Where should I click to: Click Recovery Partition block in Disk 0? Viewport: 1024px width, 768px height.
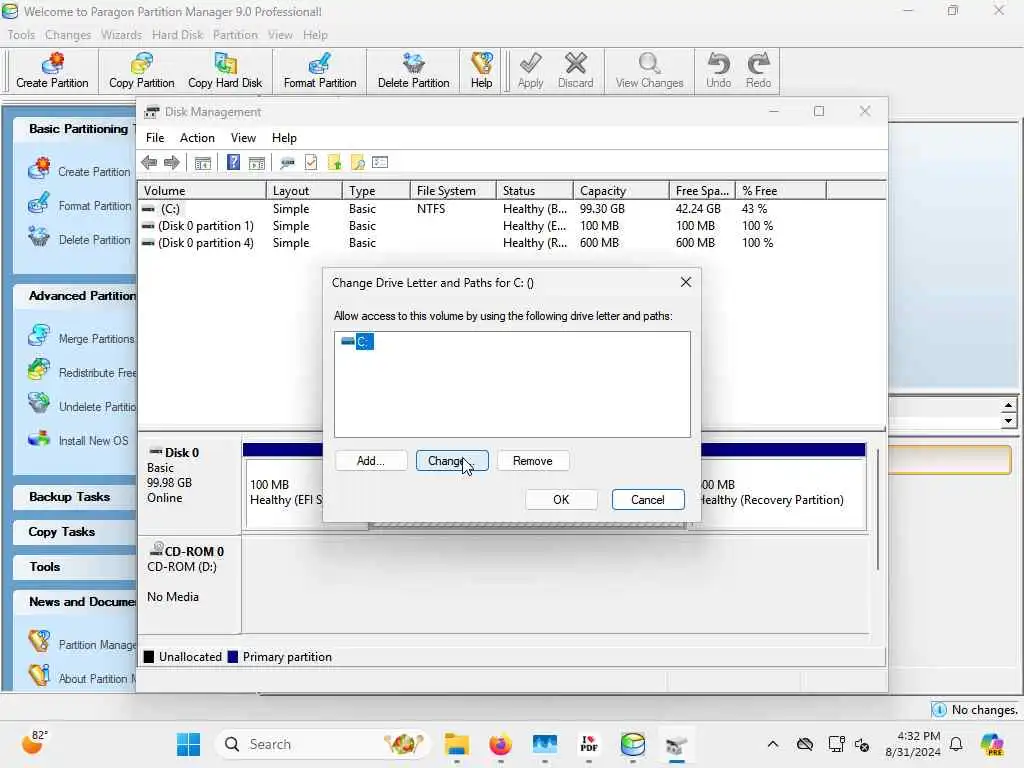point(783,493)
